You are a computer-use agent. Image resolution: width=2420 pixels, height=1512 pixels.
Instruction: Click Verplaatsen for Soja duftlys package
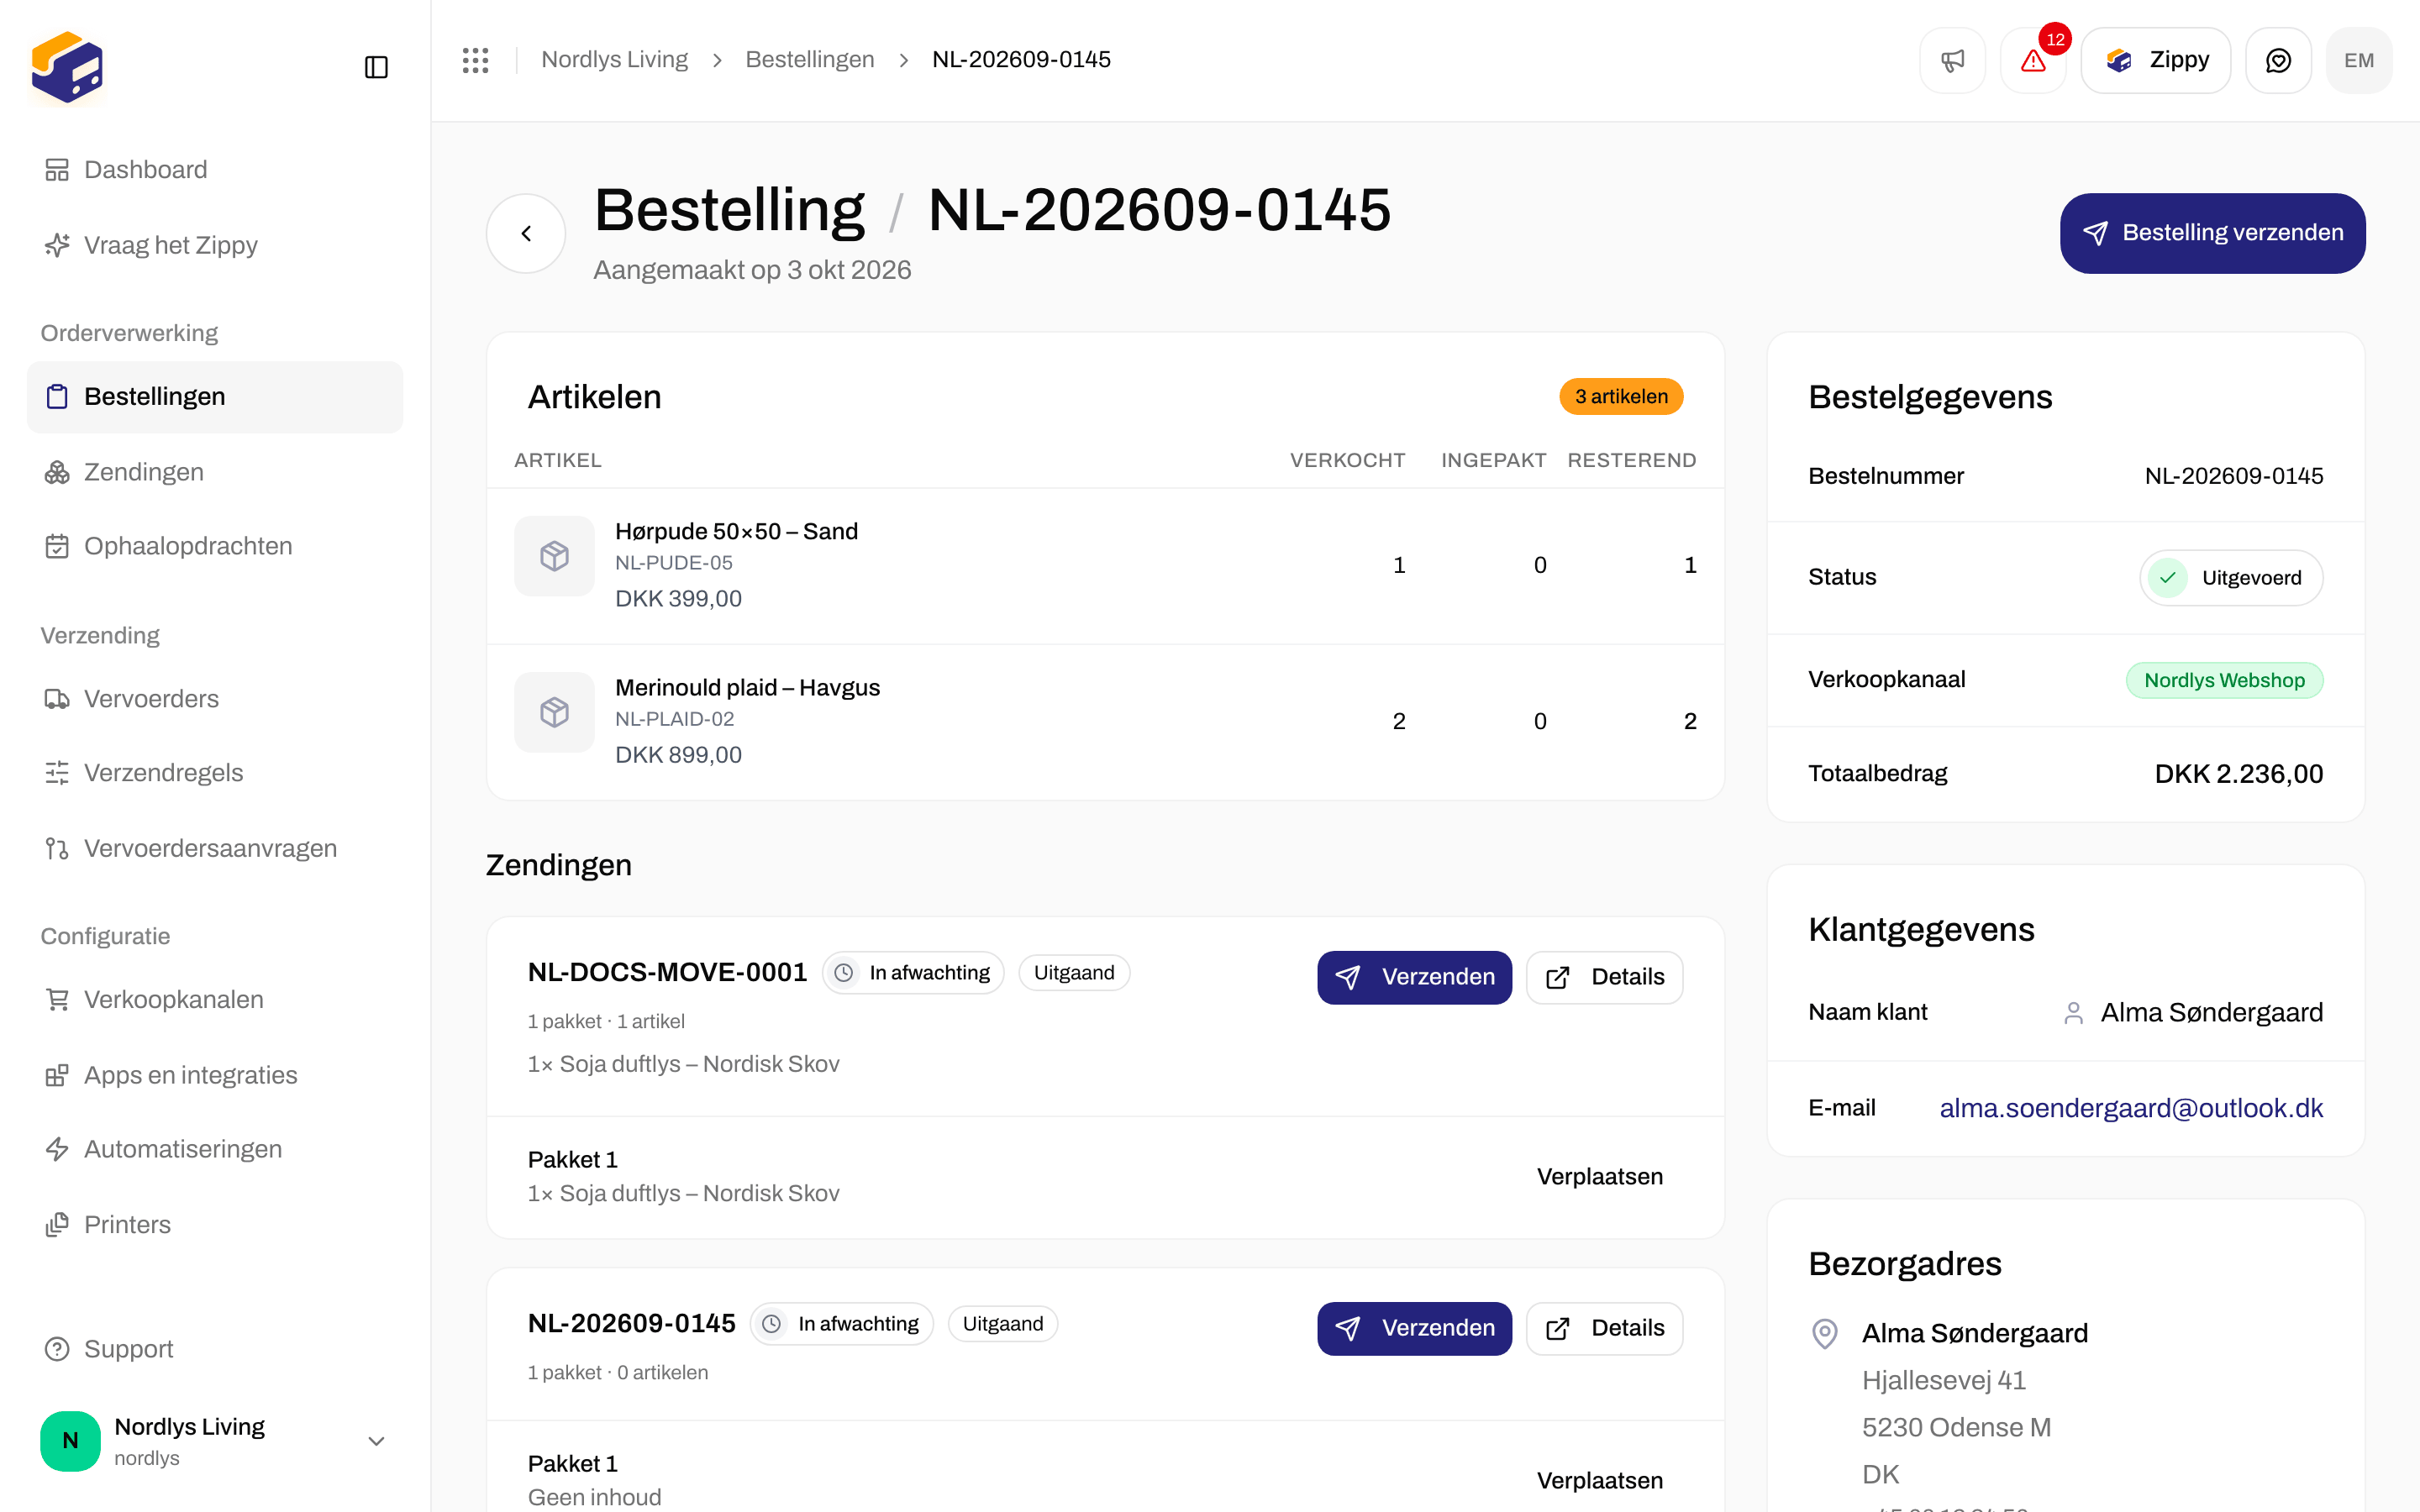[1599, 1176]
